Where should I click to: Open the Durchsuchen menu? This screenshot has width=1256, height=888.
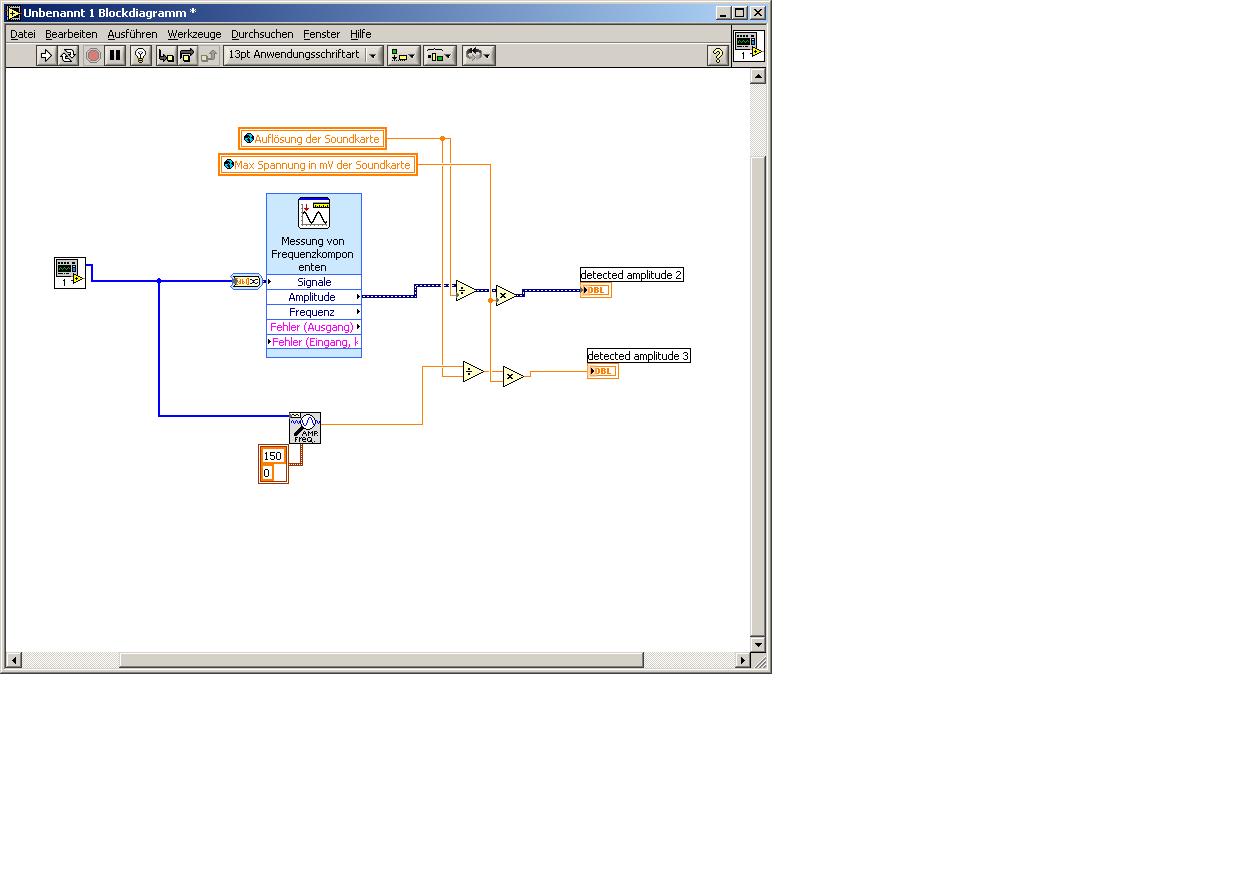tap(262, 34)
